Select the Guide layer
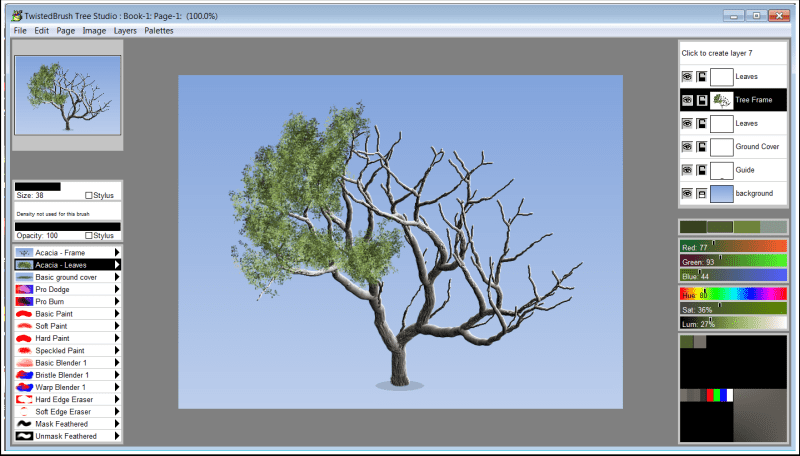The image size is (800, 456). click(x=747, y=170)
